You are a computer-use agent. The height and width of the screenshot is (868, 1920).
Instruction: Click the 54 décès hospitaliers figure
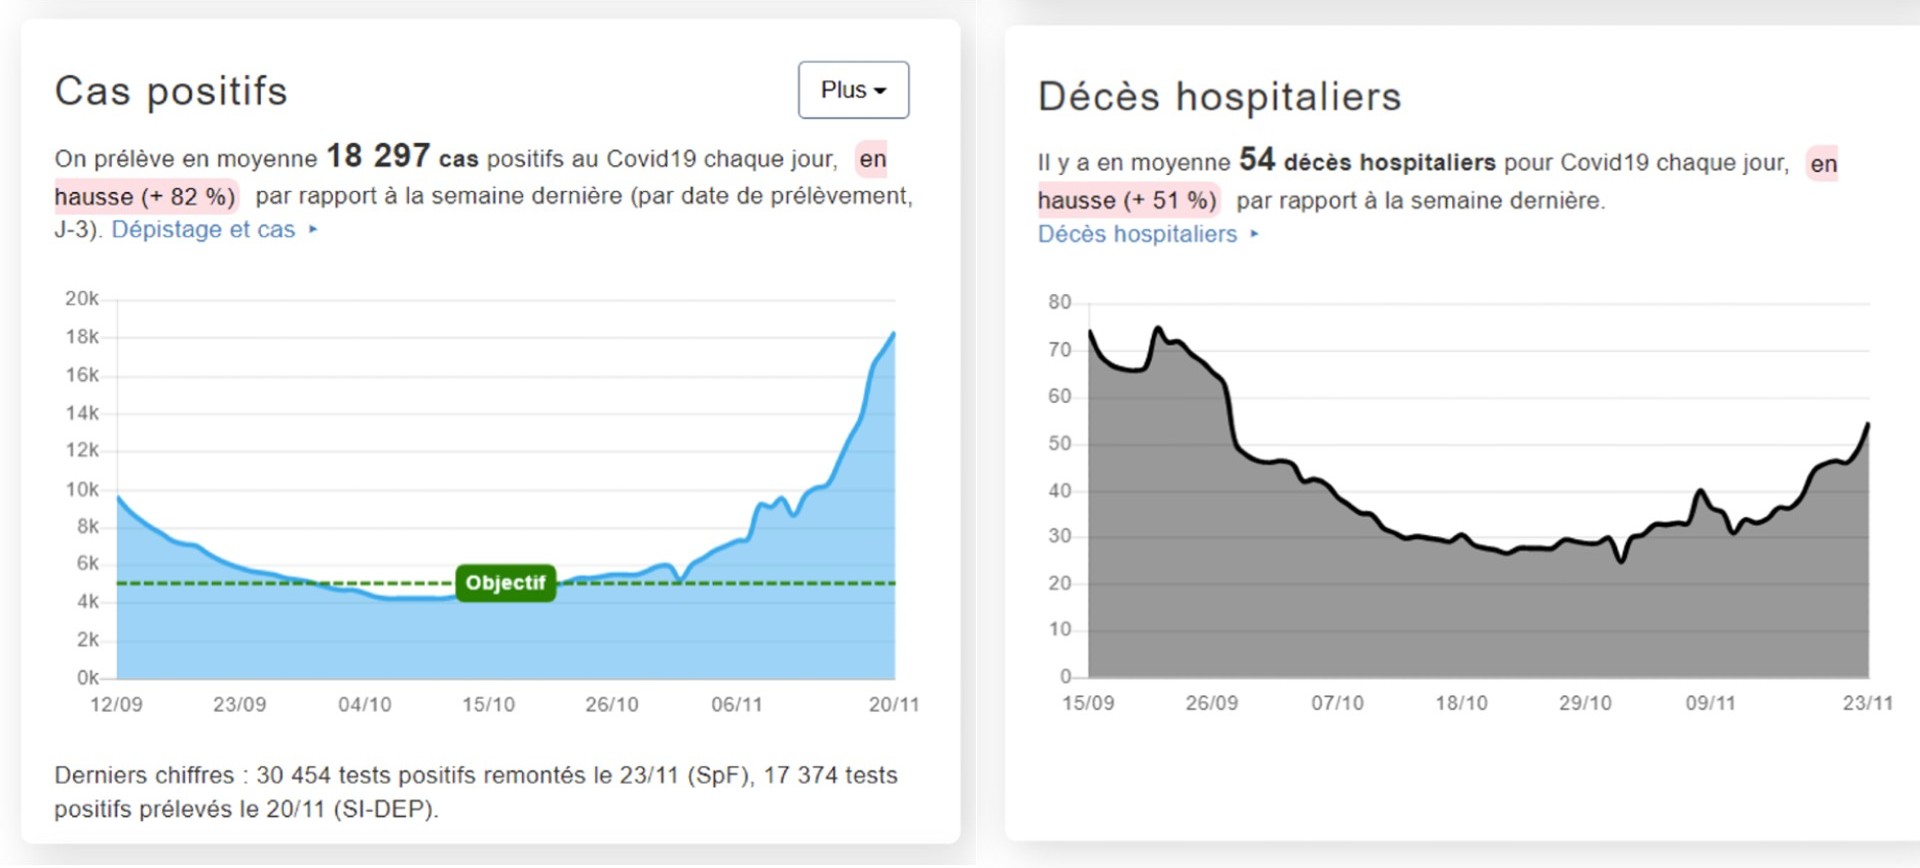pos(1367,160)
